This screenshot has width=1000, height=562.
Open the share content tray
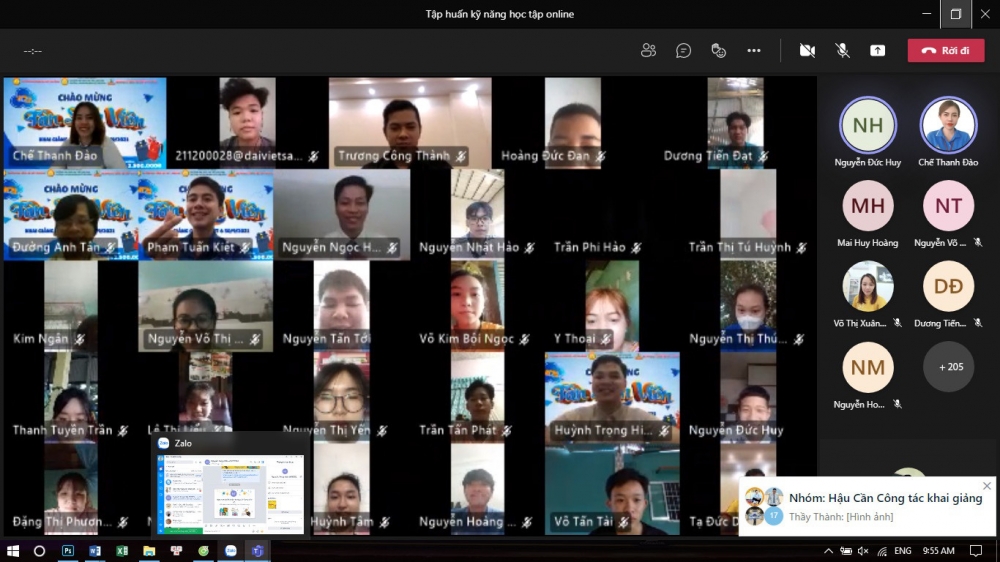877,51
